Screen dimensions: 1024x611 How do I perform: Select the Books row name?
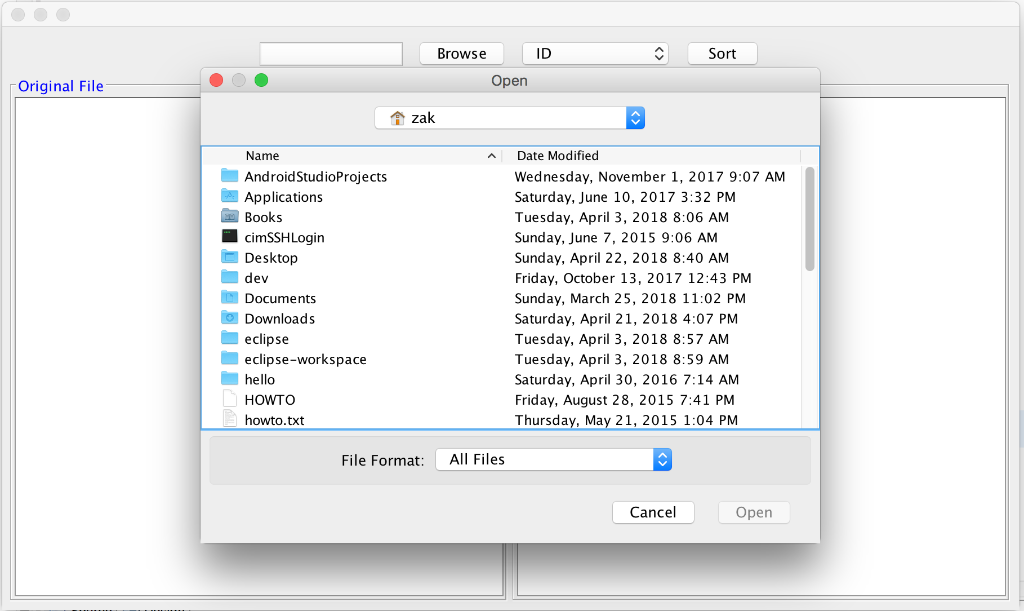(263, 217)
